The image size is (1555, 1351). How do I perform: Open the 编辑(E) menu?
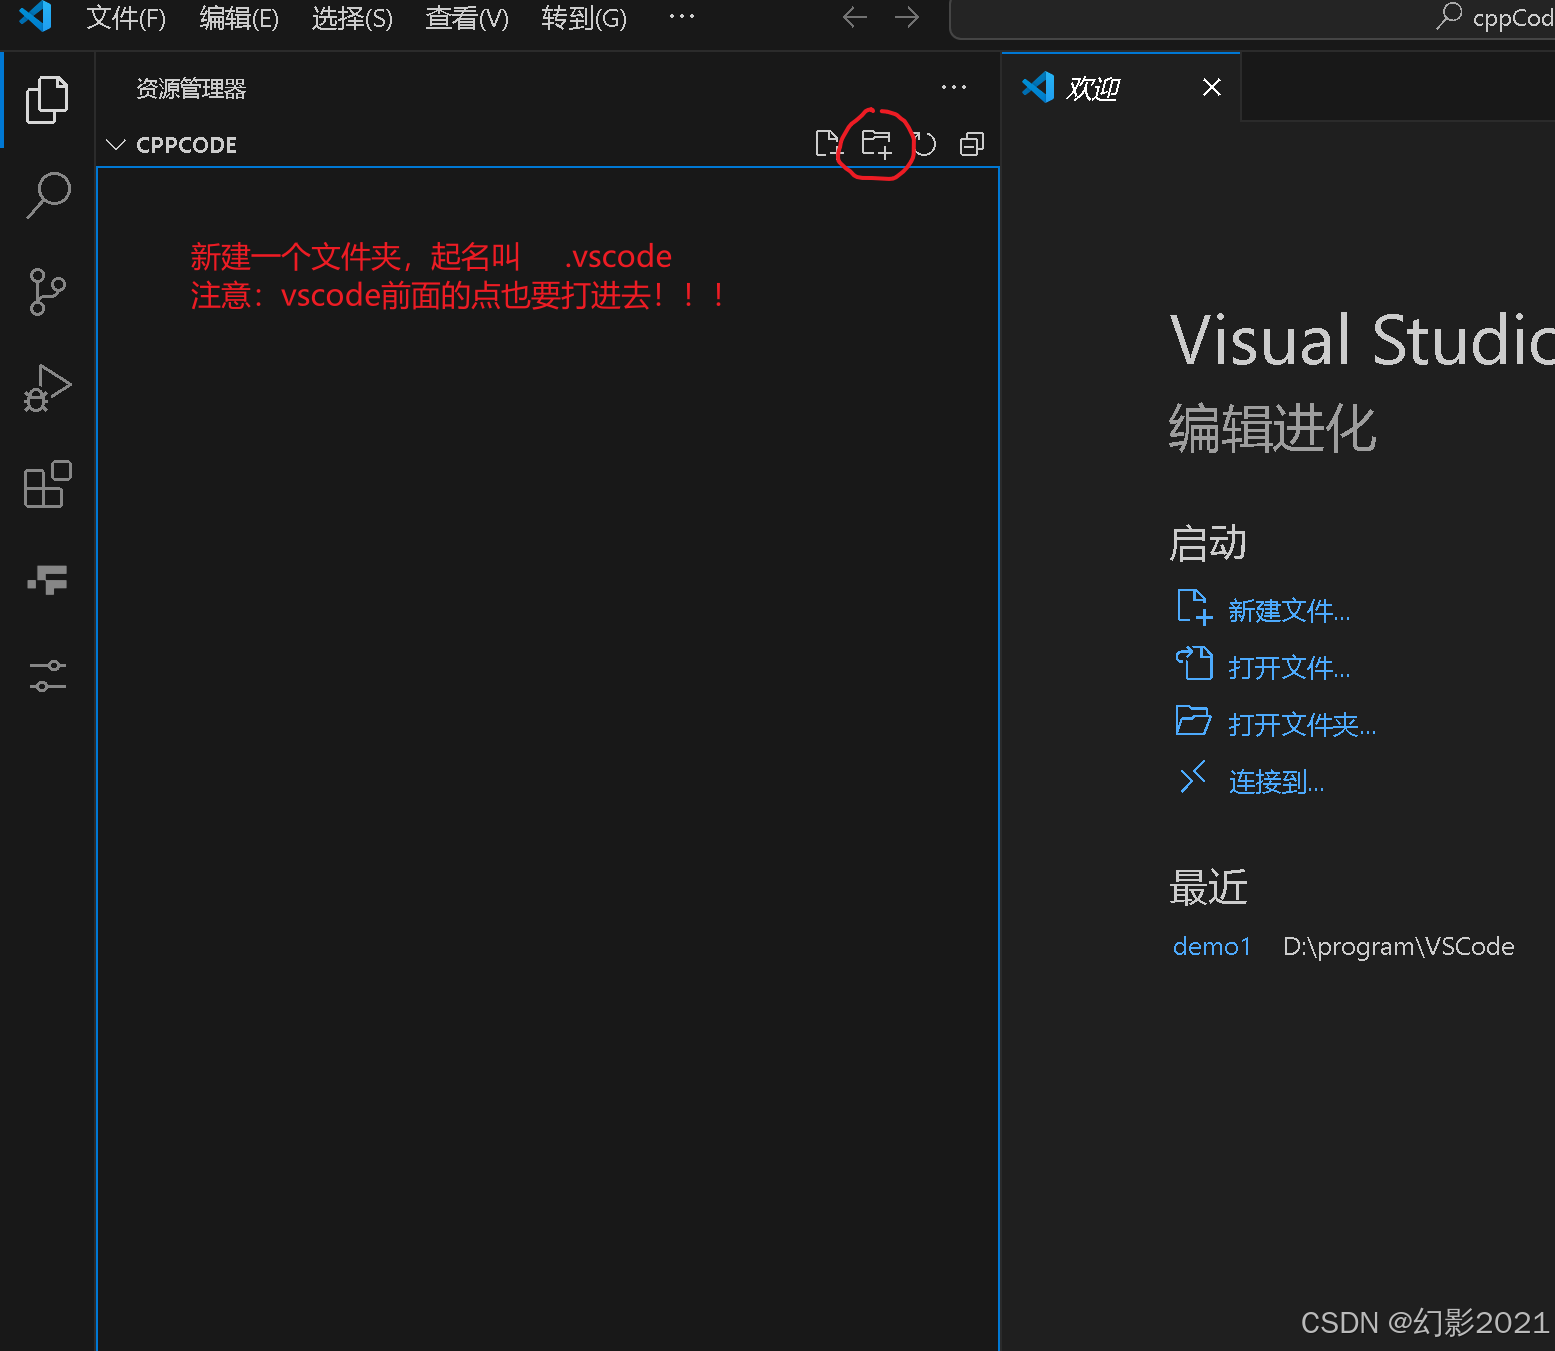pos(239,18)
